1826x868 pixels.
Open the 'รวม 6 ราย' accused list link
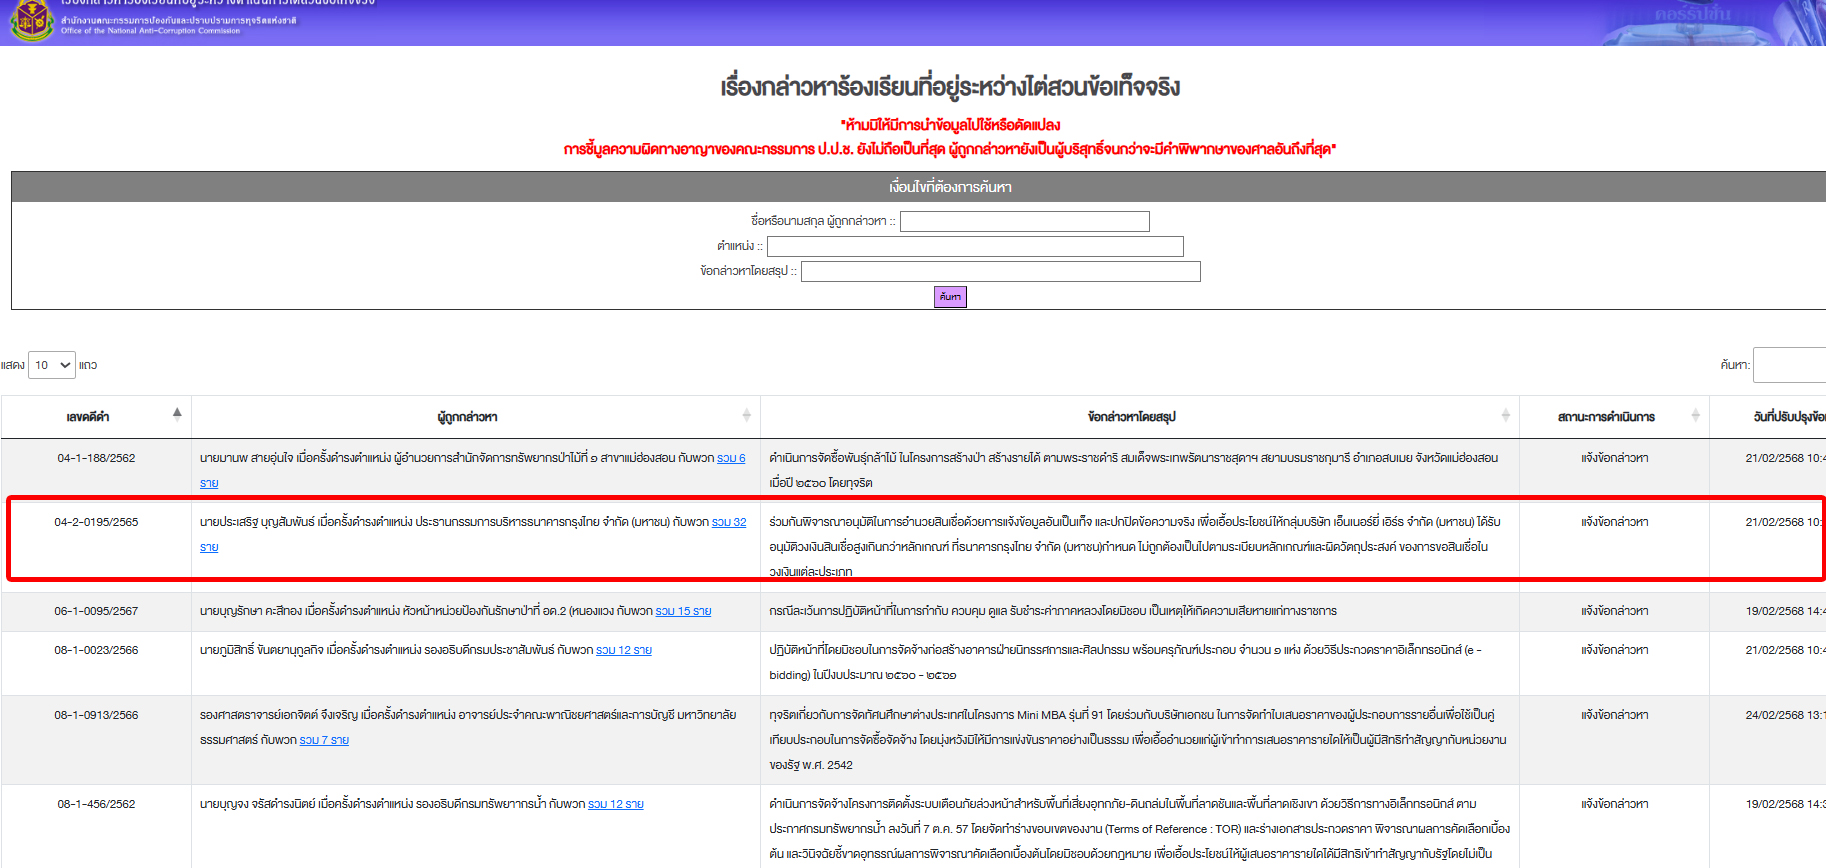pyautogui.click(x=731, y=458)
